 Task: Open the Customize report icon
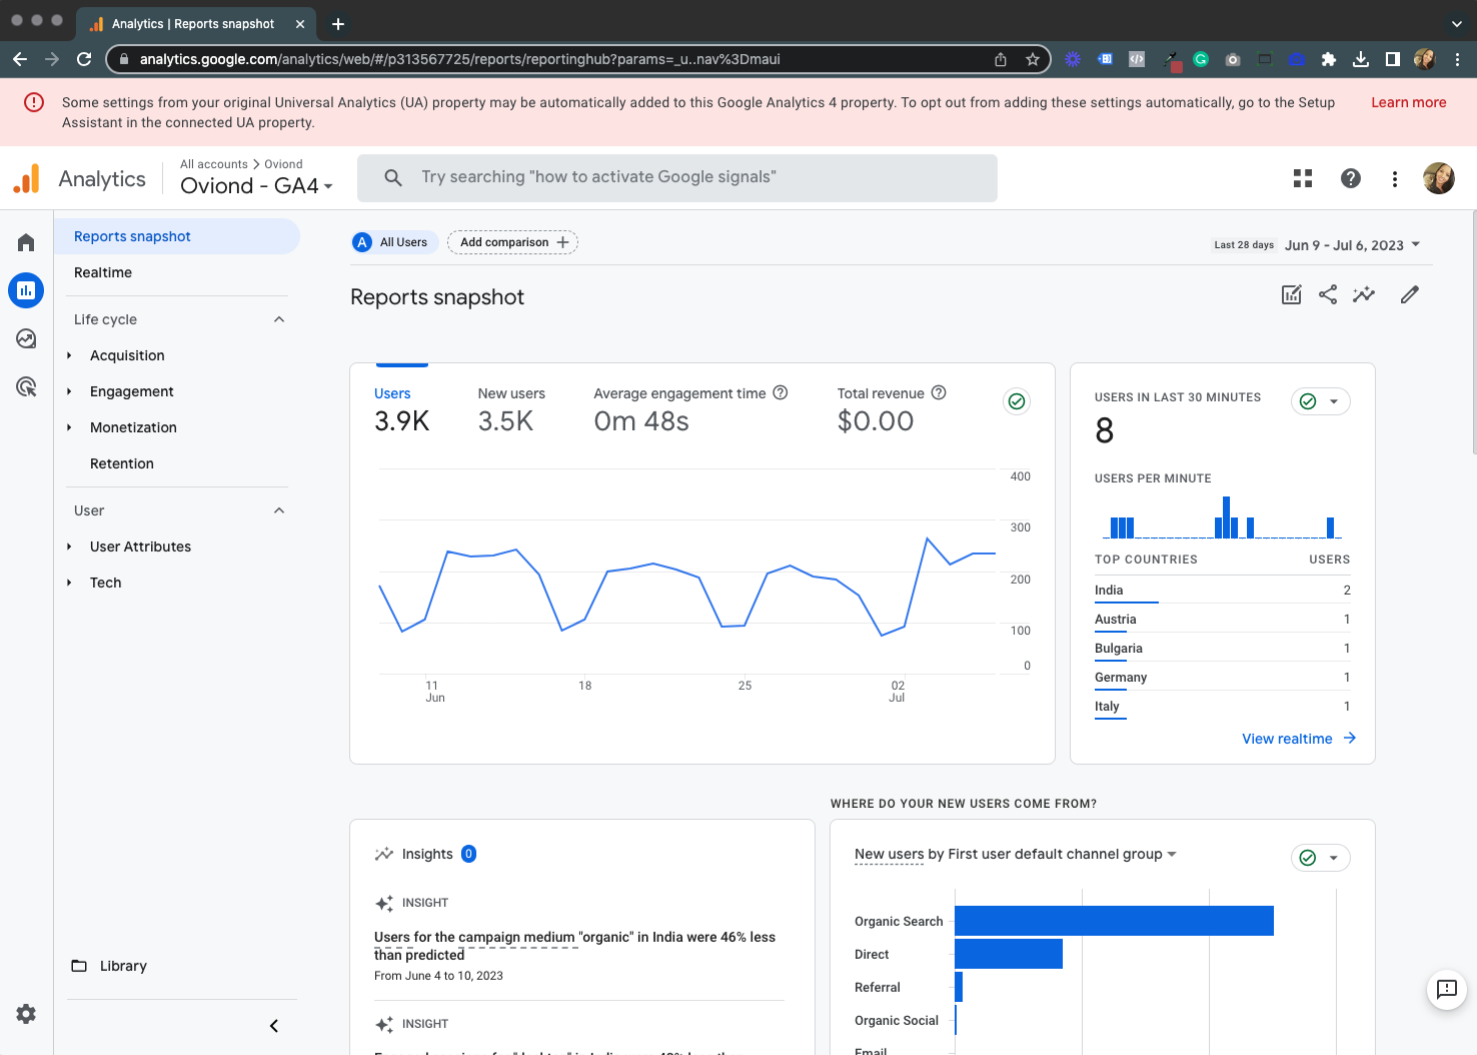[x=1291, y=294]
